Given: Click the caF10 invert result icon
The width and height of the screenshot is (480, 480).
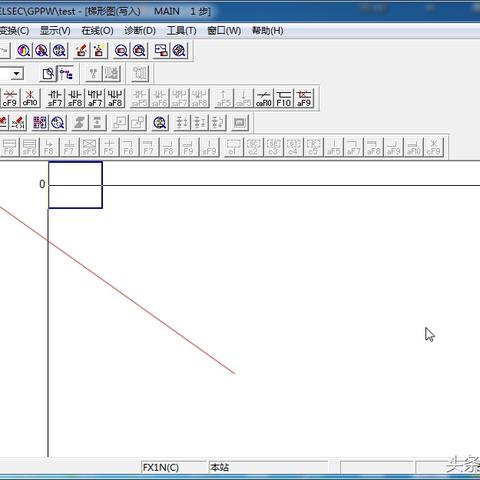Looking at the screenshot, I should [264, 98].
